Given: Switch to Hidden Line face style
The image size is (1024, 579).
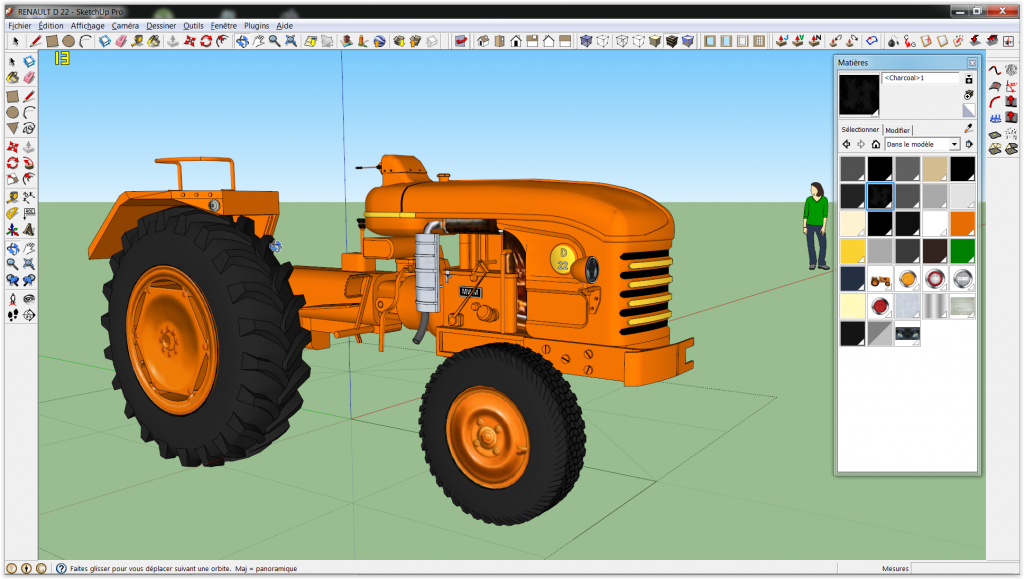Looking at the screenshot, I should (638, 41).
